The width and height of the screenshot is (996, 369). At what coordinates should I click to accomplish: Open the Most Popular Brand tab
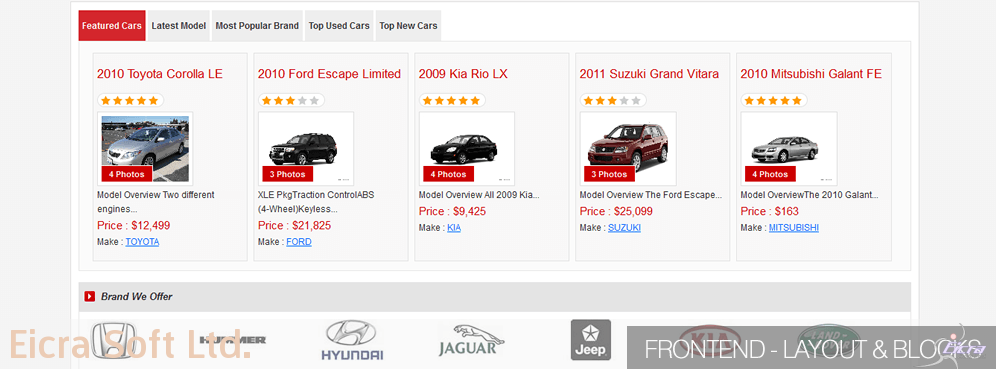click(x=257, y=26)
